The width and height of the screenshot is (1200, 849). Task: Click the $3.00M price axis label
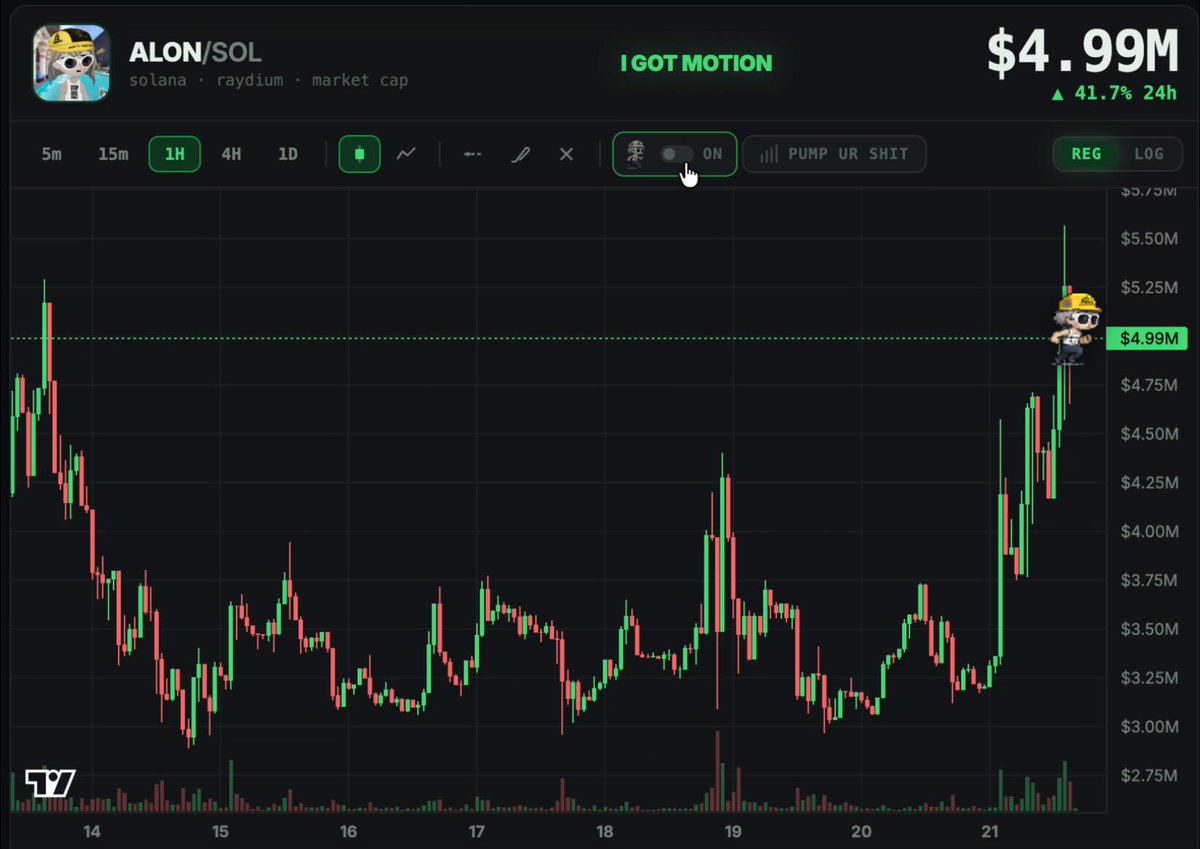[x=1148, y=726]
